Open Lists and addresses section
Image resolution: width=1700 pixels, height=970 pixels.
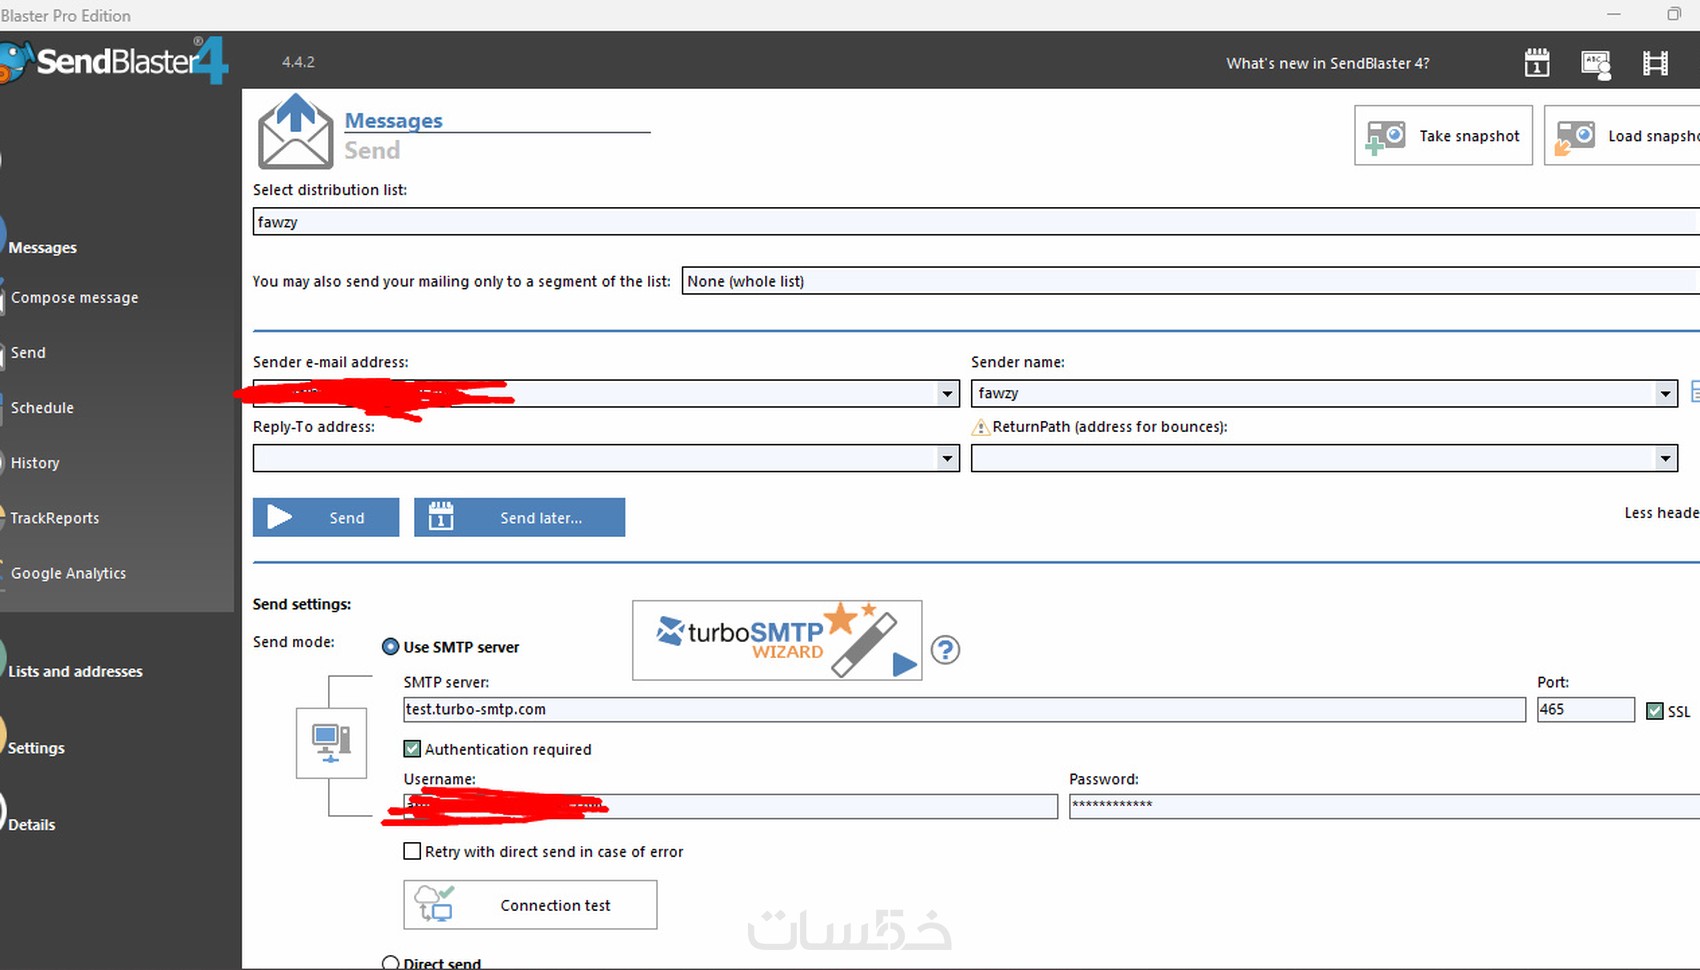tap(75, 671)
